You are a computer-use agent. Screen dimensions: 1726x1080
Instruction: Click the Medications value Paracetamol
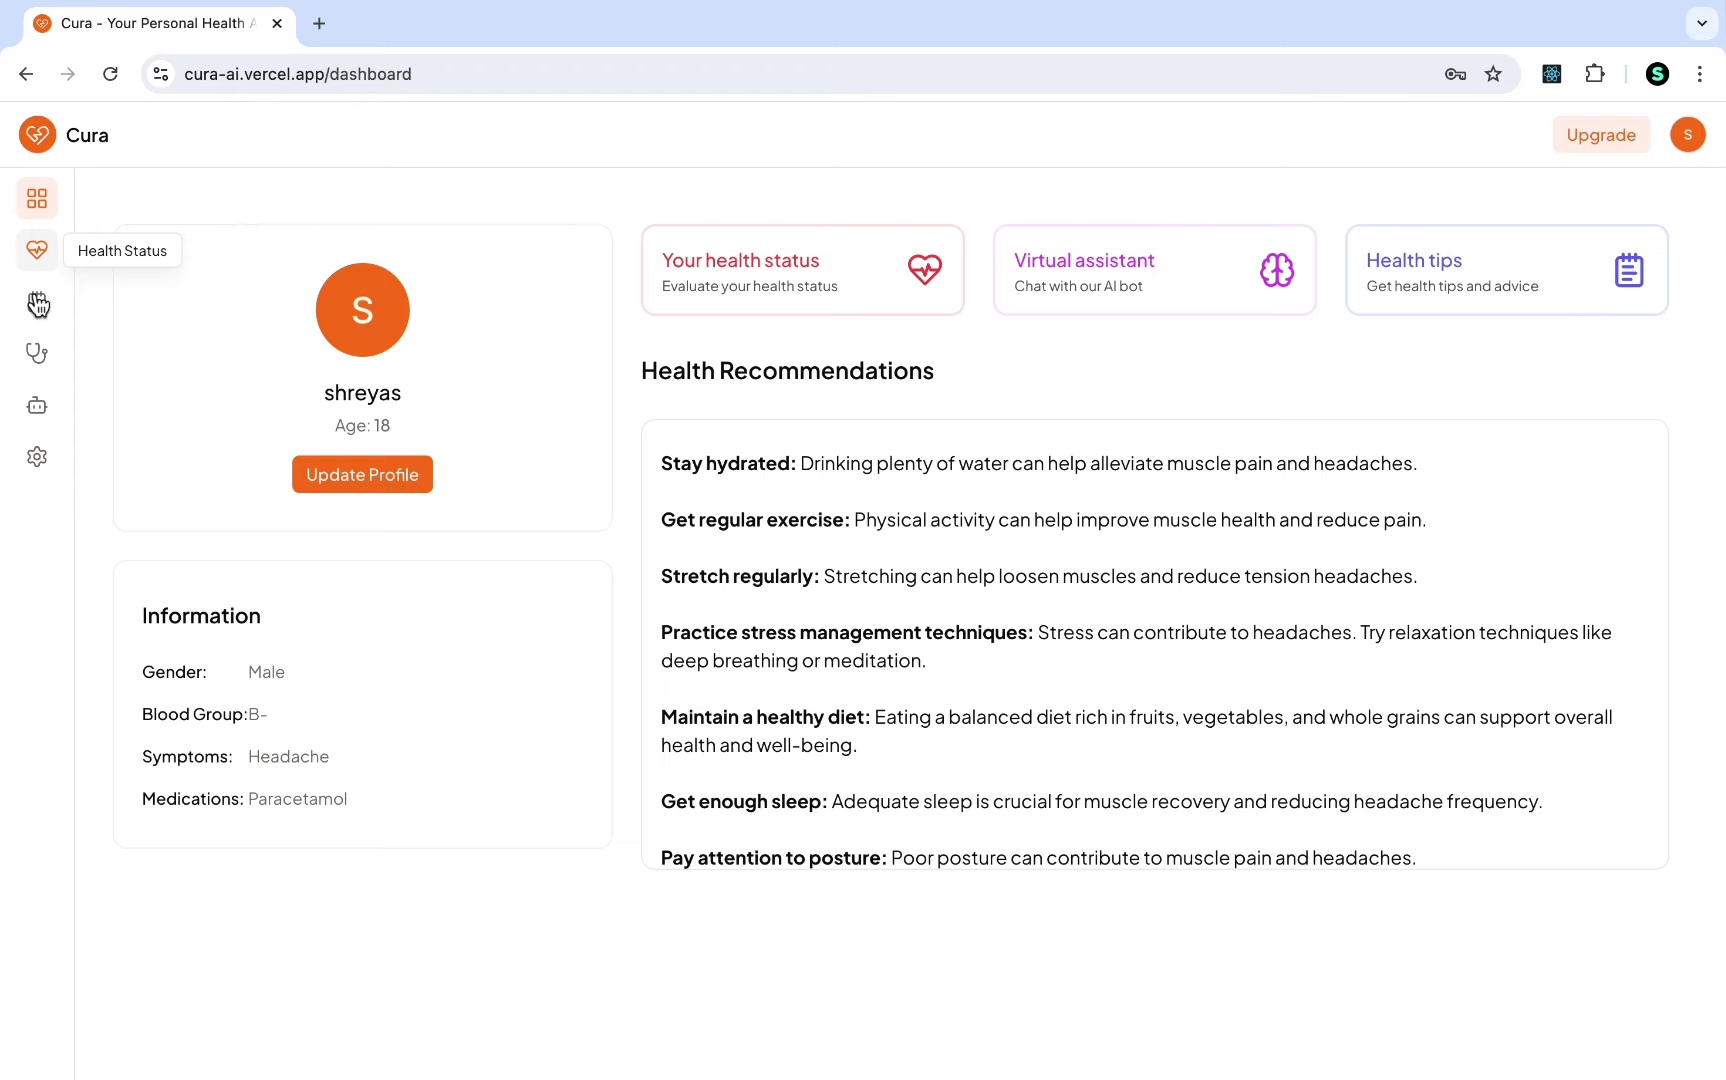(x=297, y=799)
